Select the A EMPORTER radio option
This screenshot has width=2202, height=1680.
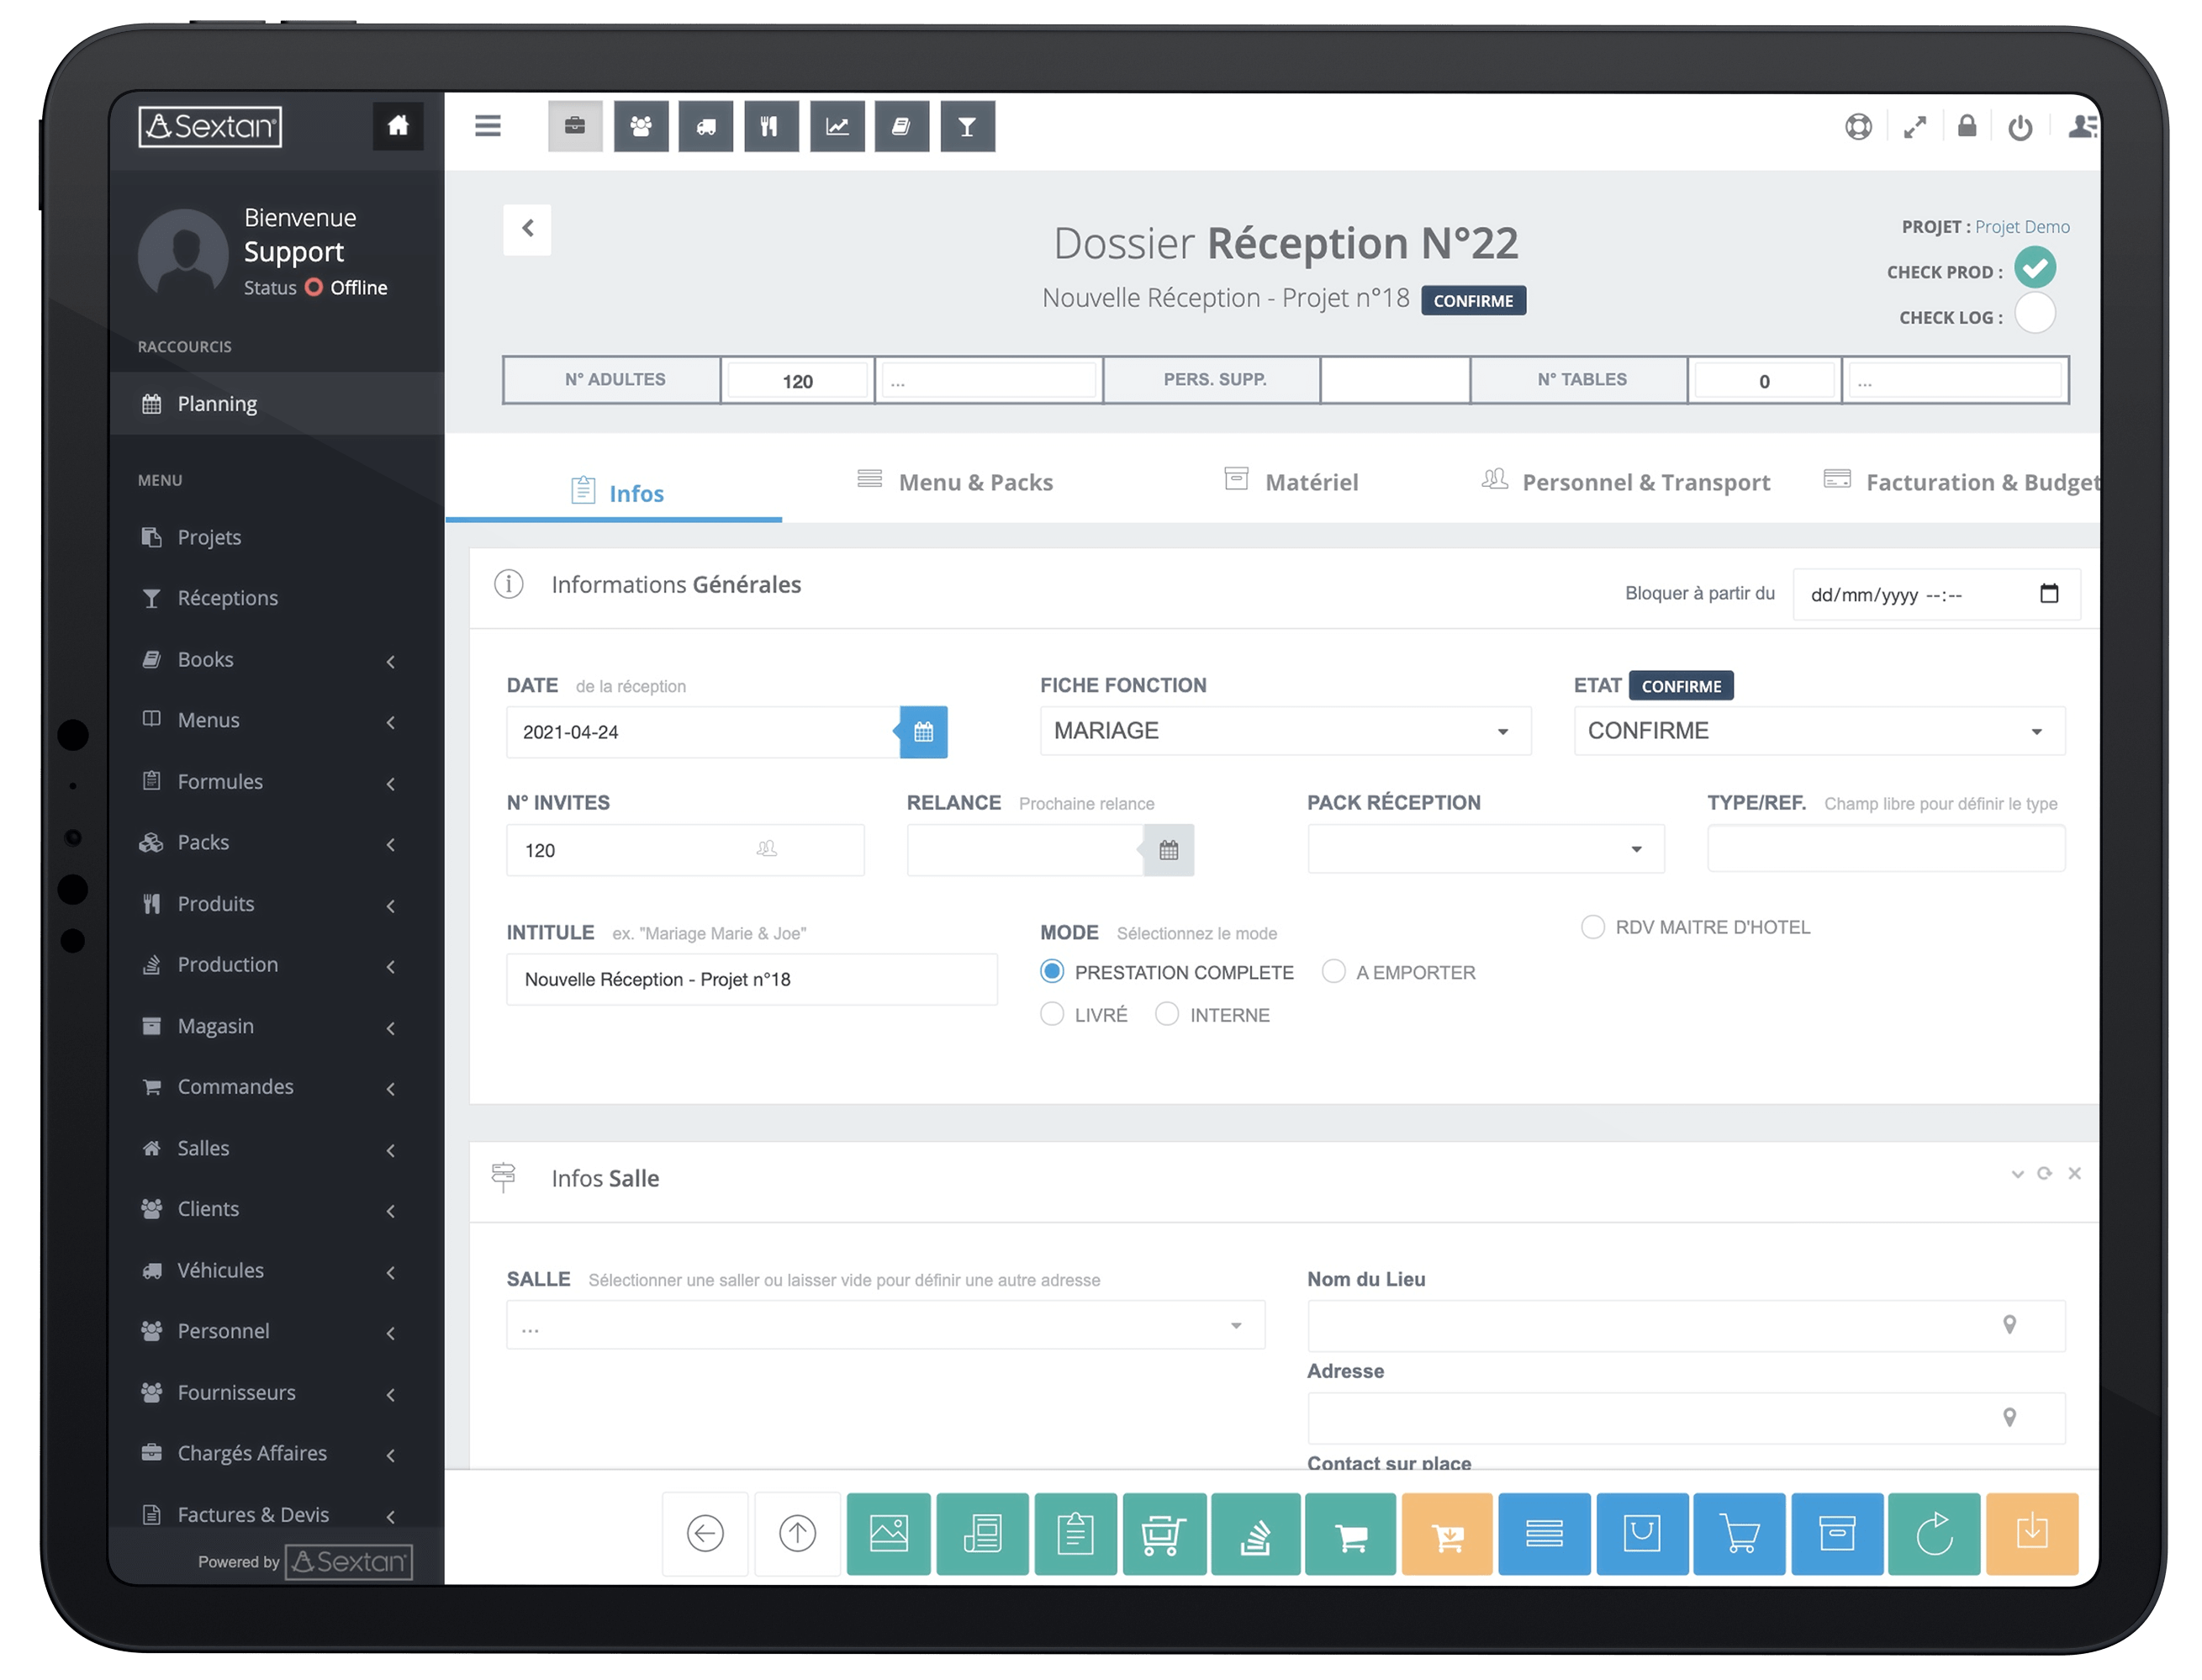1334,971
